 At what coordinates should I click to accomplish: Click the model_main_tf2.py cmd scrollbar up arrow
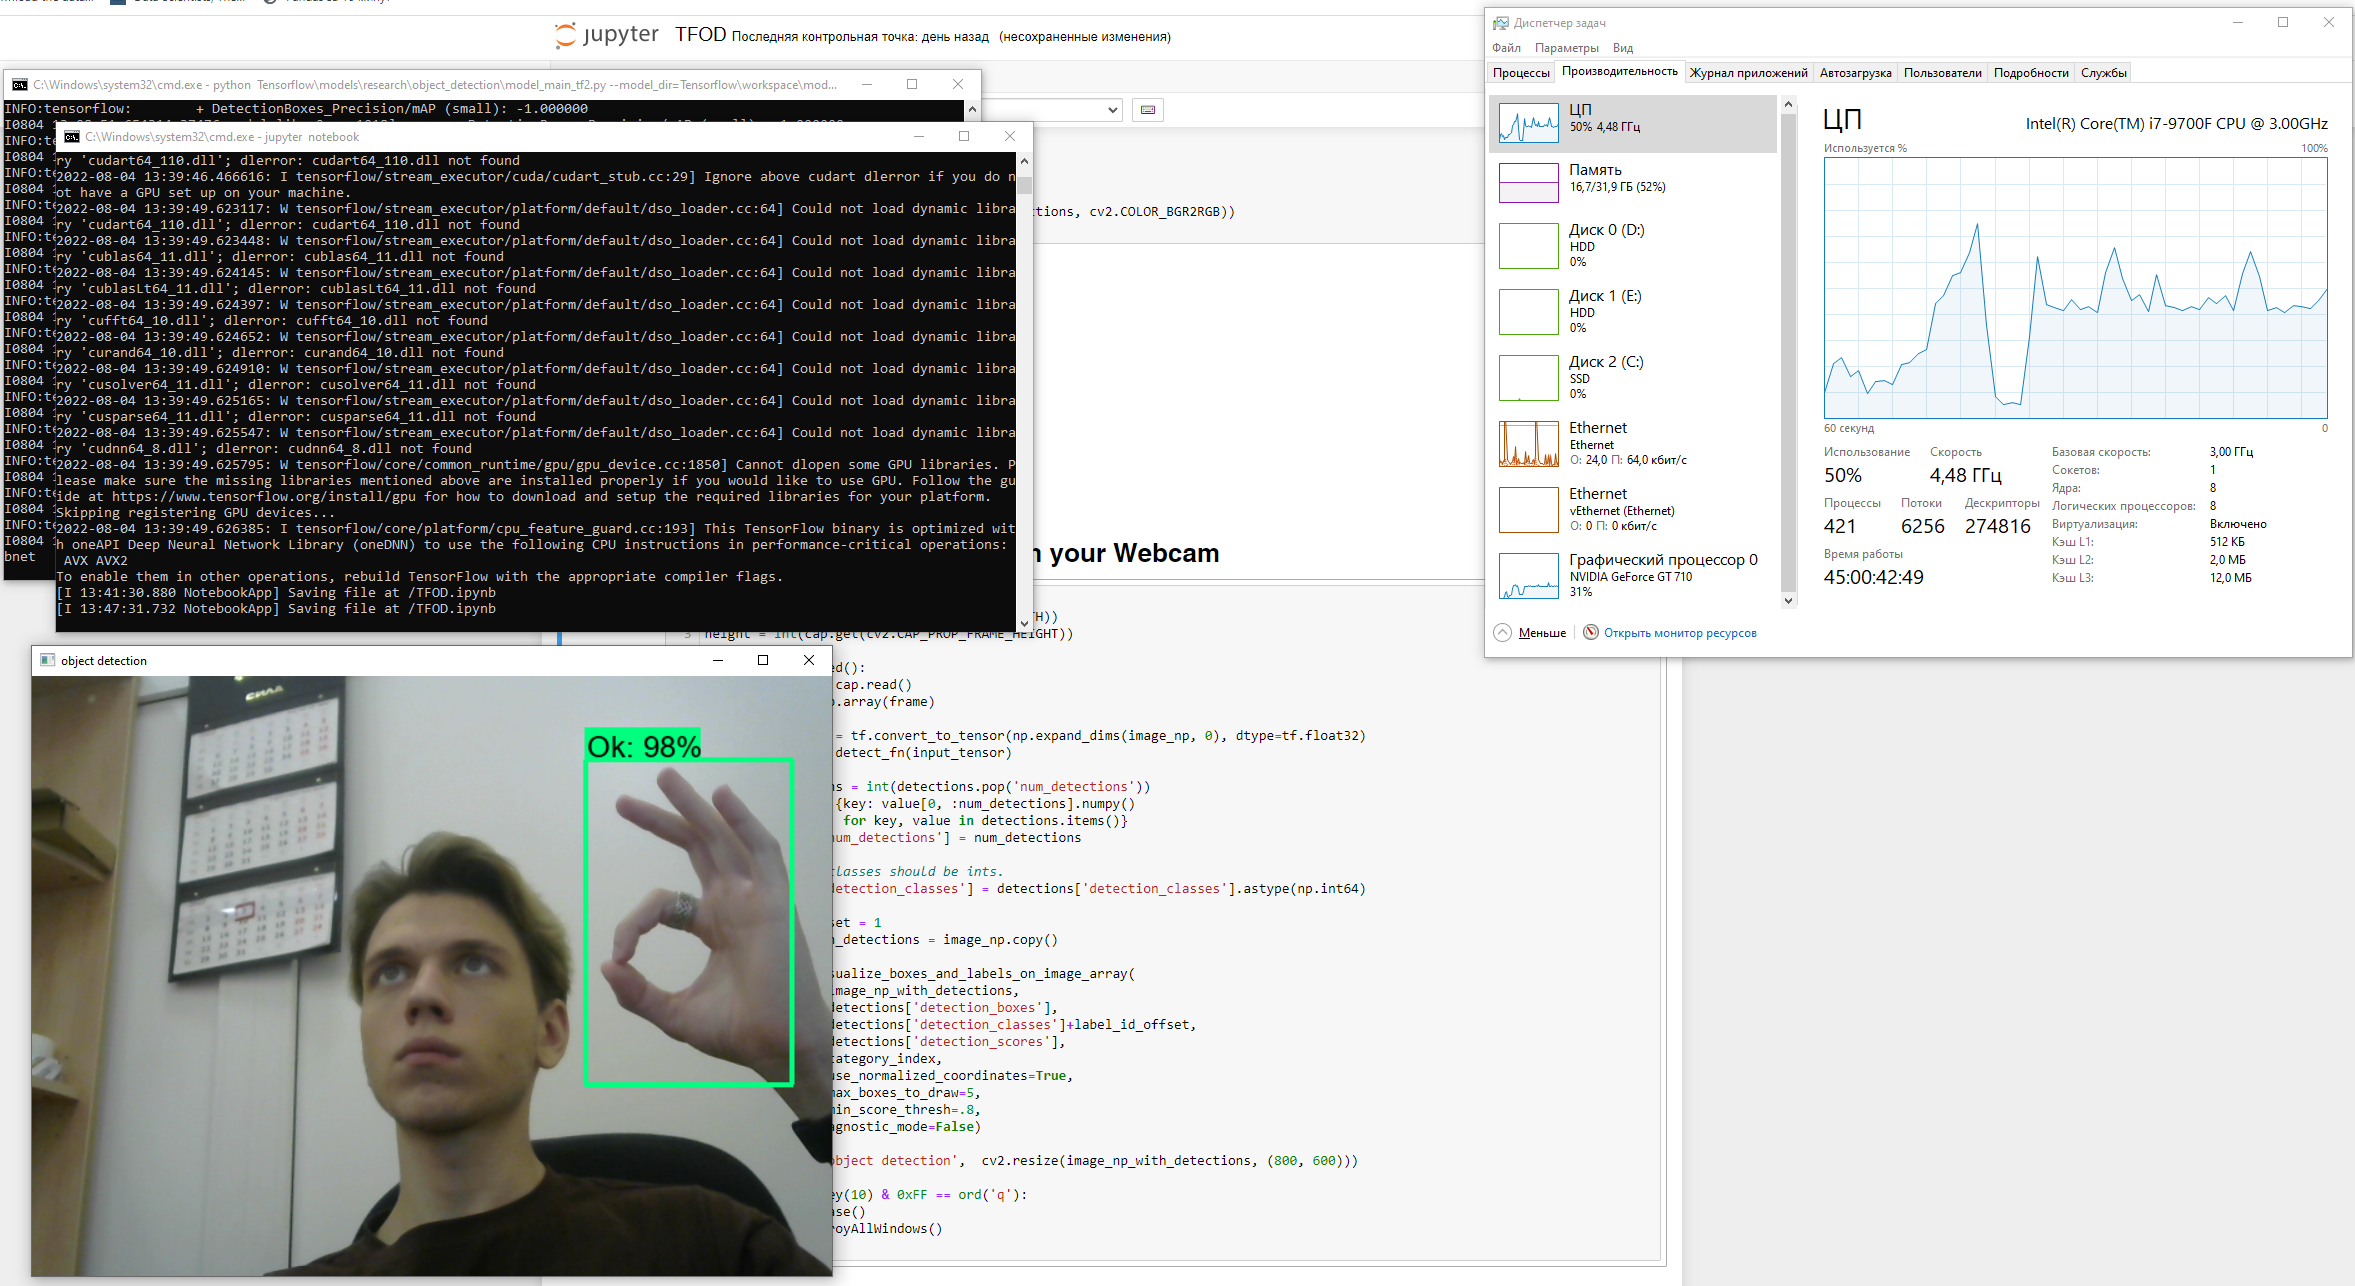[972, 109]
